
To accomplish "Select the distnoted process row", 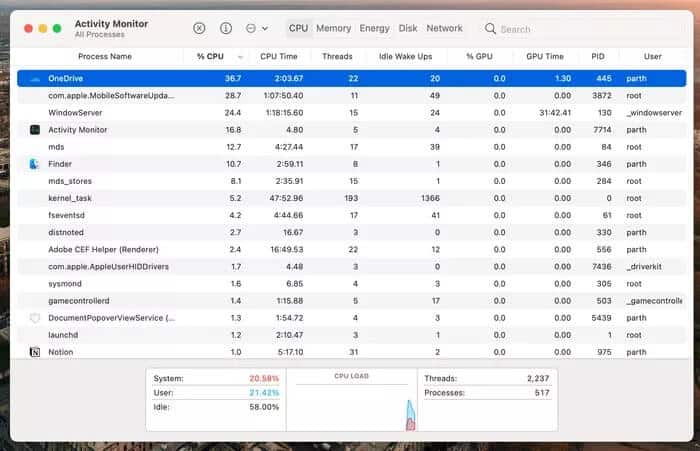I will pos(351,232).
